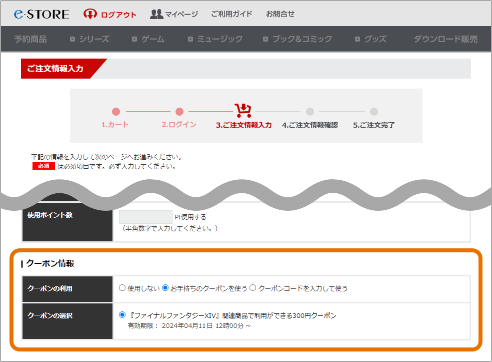Click the step 5 order complete circle
Image resolution: width=492 pixels, height=362 pixels.
[374, 112]
